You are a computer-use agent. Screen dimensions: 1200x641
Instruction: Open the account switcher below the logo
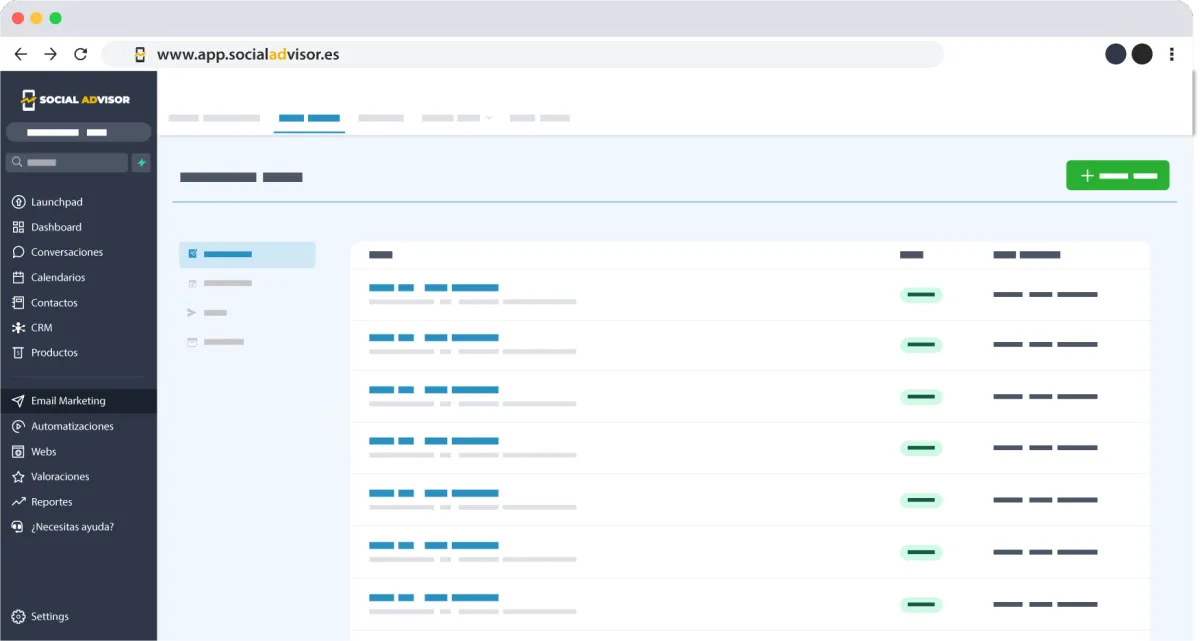click(x=78, y=132)
